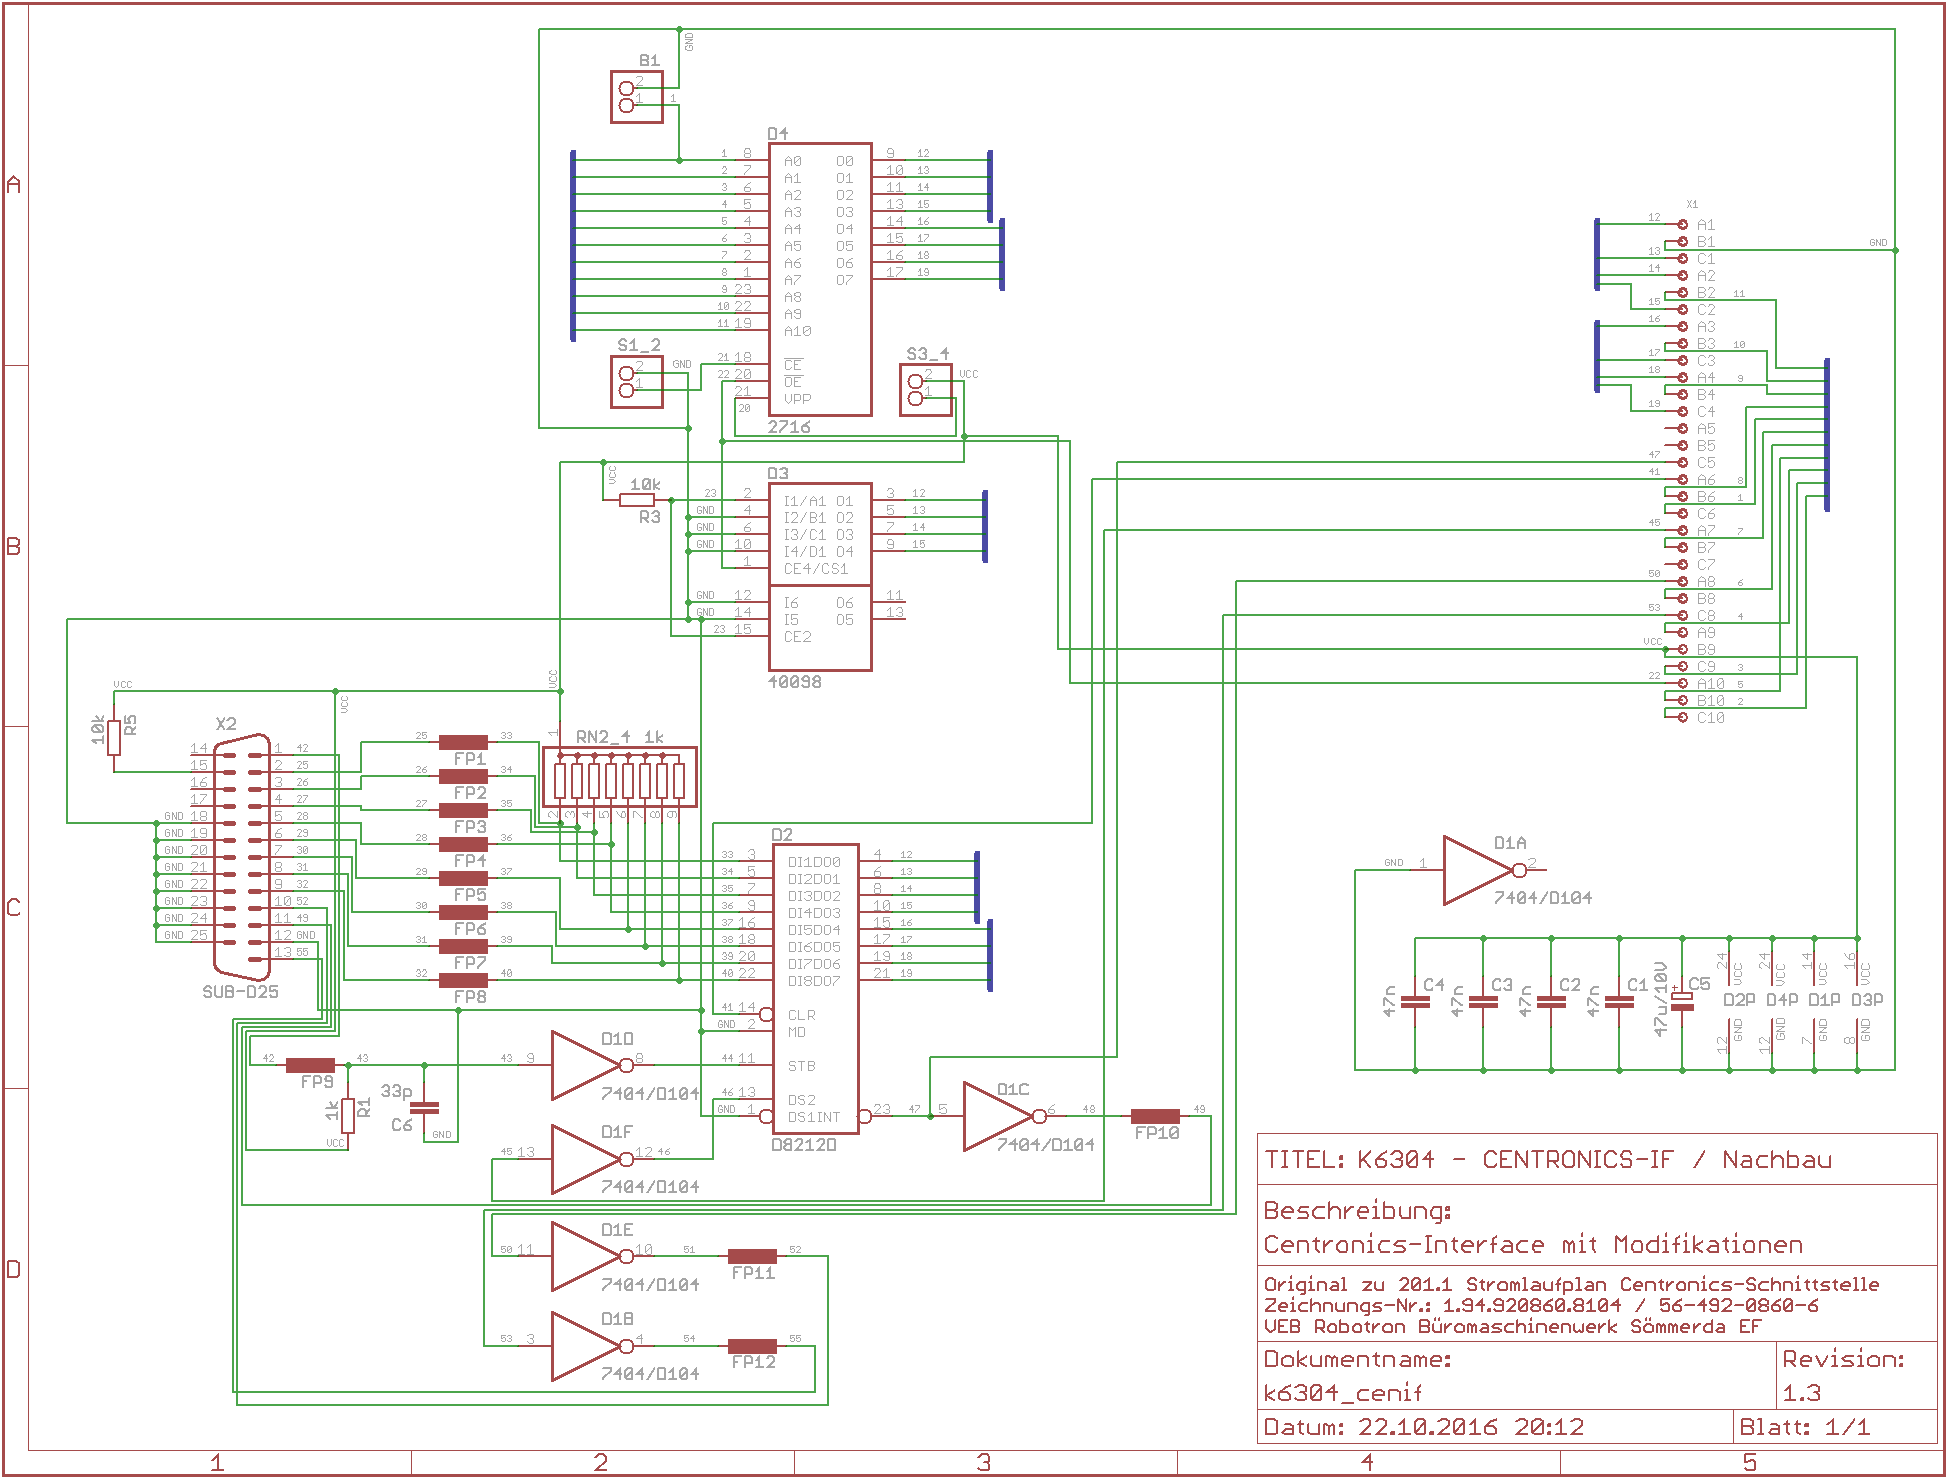Click the 'Datum: 22.10.2016 20:12' text
Screen dimensions: 1947x1479
(x=1424, y=1427)
